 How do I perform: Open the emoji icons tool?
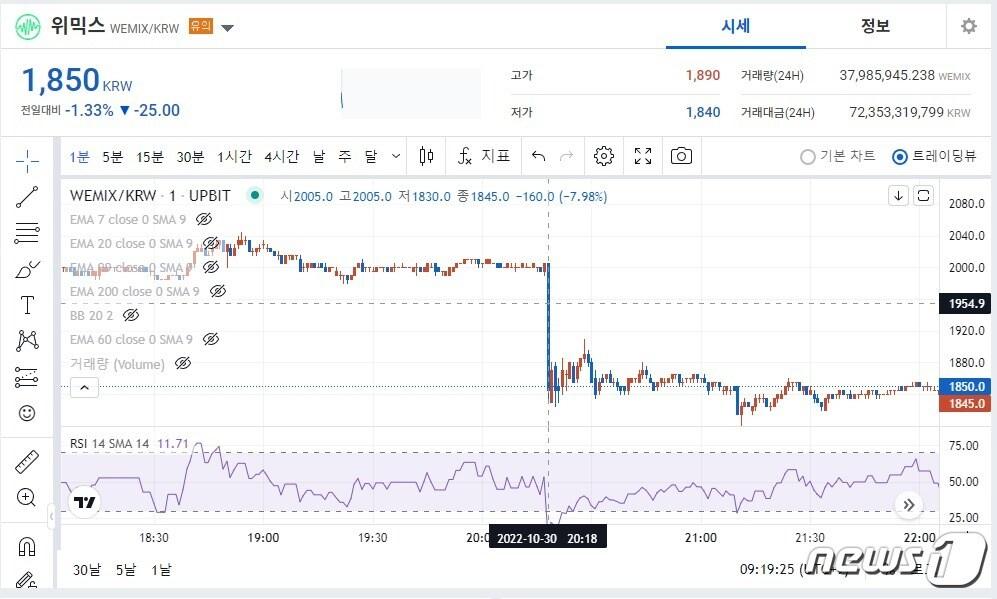tap(27, 413)
